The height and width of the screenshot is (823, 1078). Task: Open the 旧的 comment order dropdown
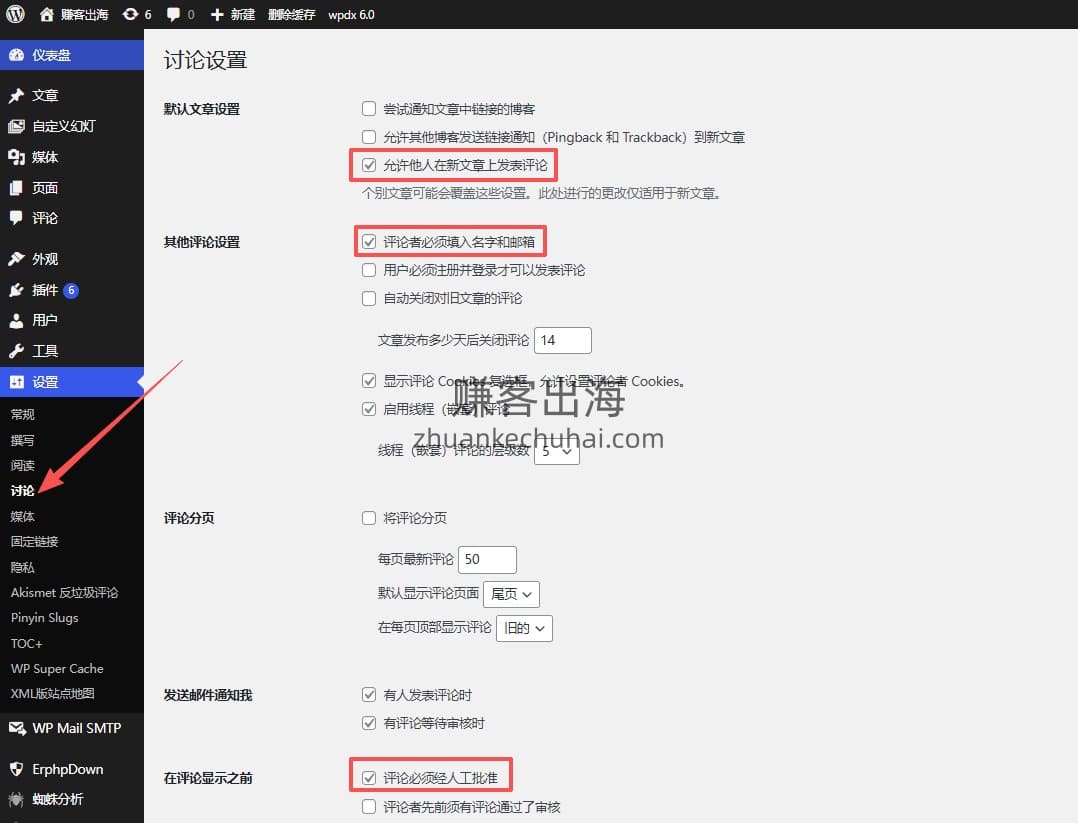(524, 628)
